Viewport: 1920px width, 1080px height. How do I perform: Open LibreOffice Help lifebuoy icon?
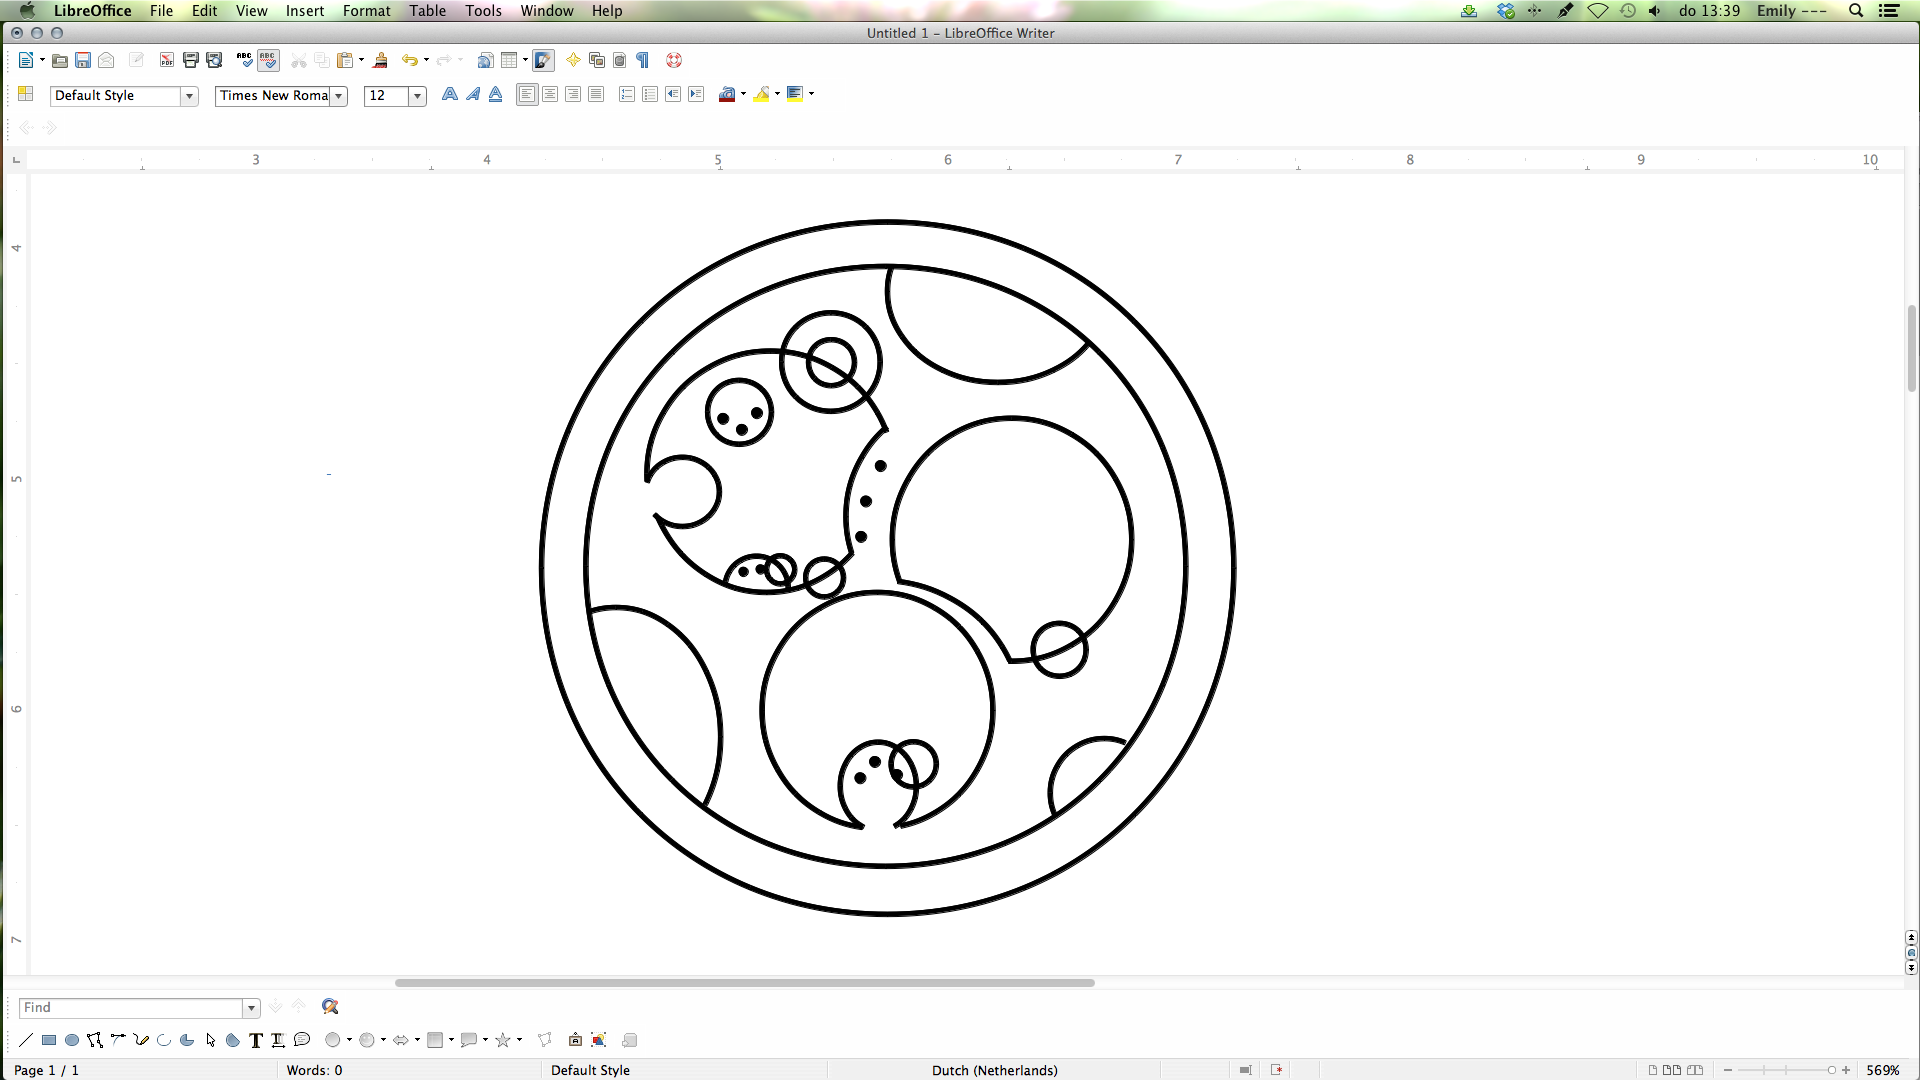pos(674,61)
